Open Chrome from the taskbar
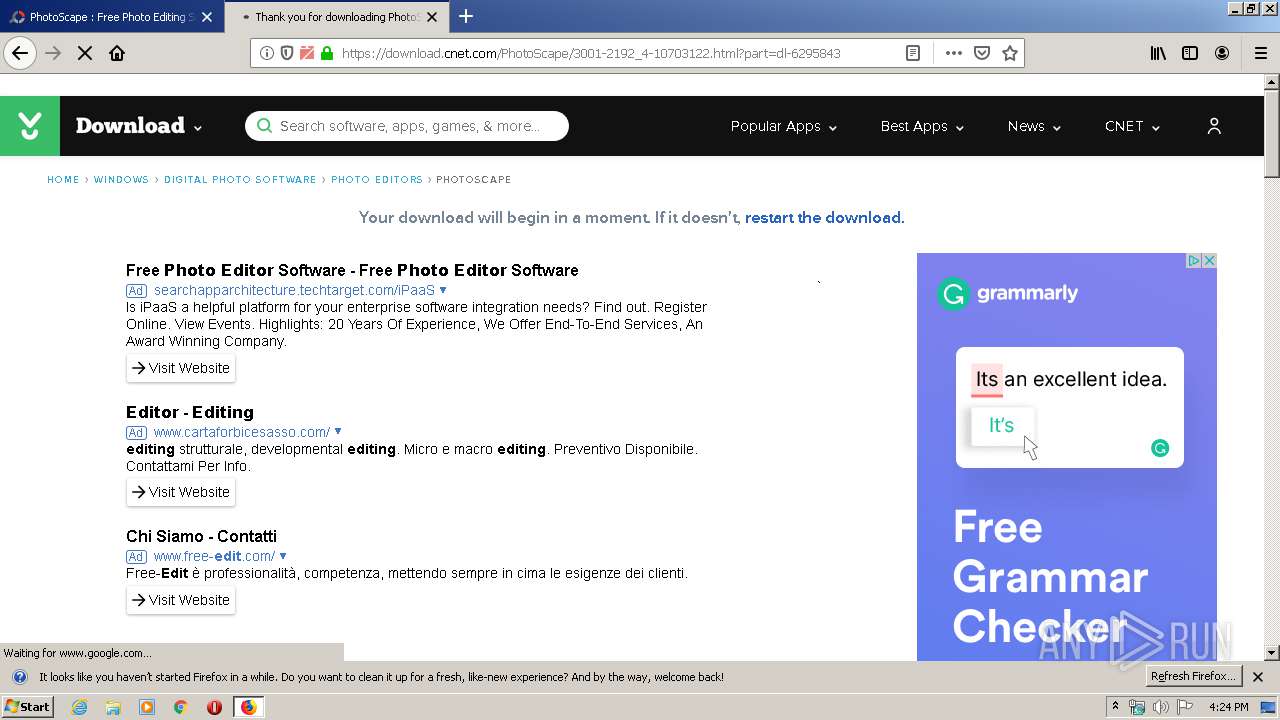Image resolution: width=1280 pixels, height=720 pixels. [180, 707]
